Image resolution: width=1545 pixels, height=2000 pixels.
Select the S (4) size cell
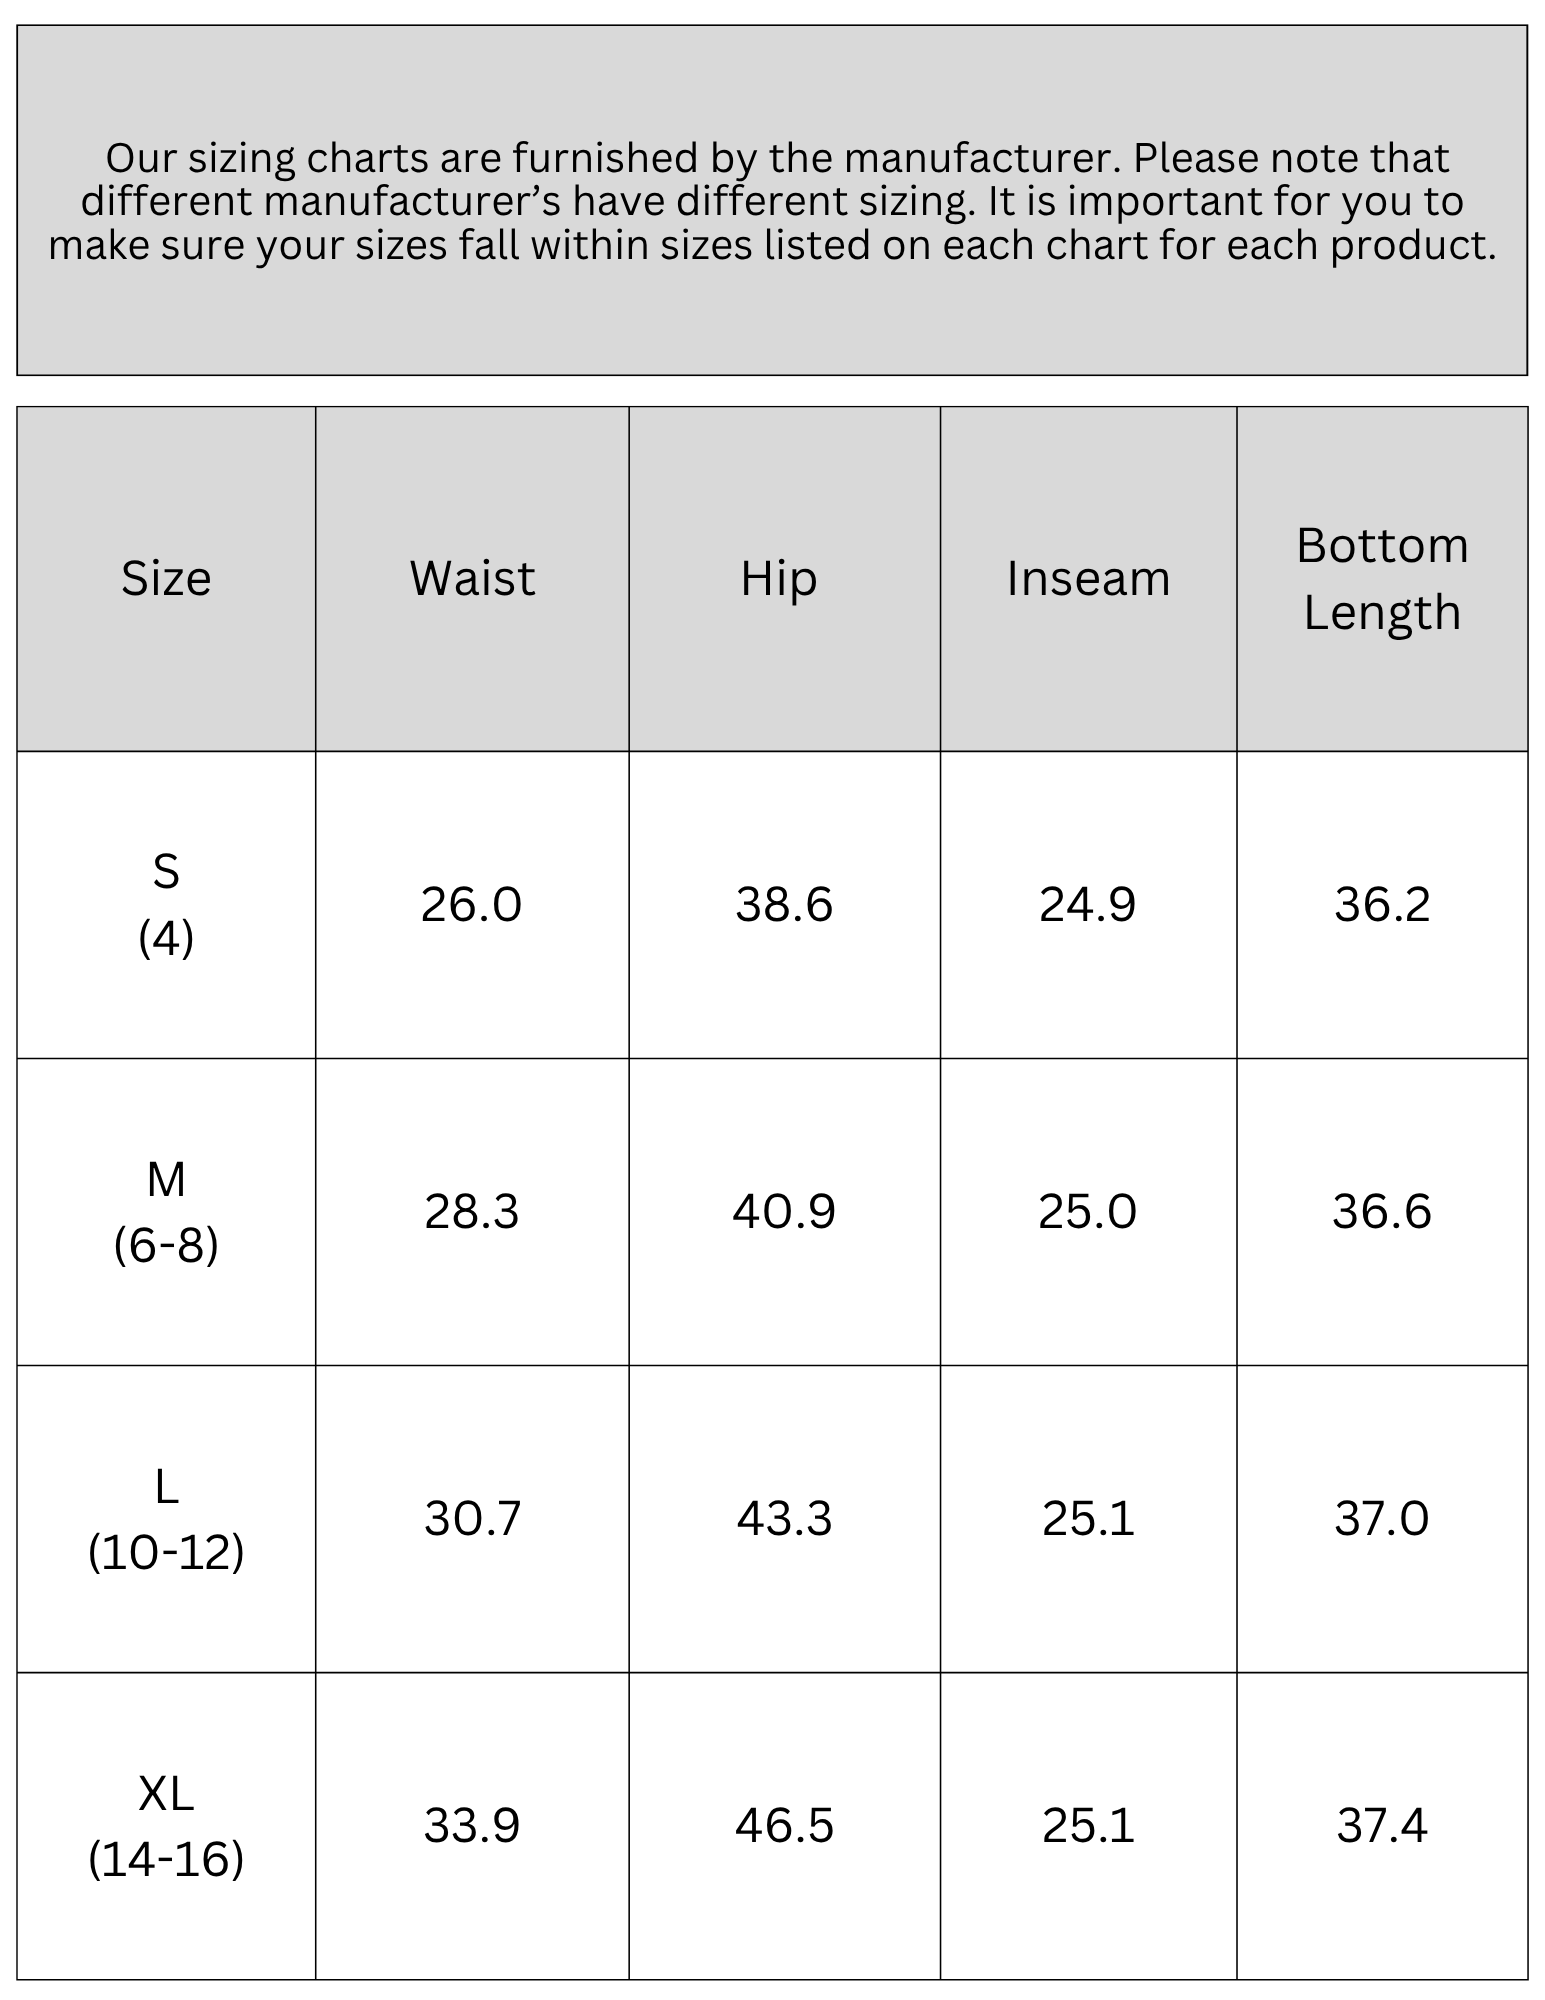point(166,904)
